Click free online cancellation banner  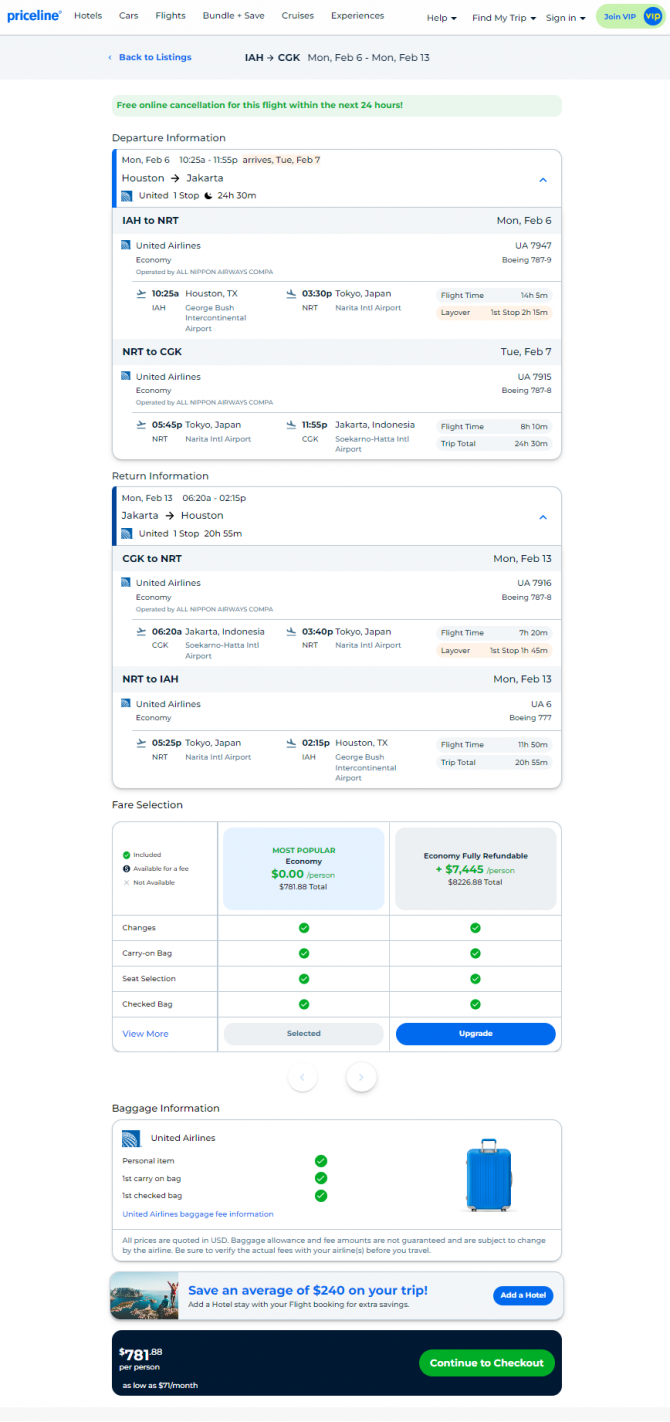[x=336, y=105]
